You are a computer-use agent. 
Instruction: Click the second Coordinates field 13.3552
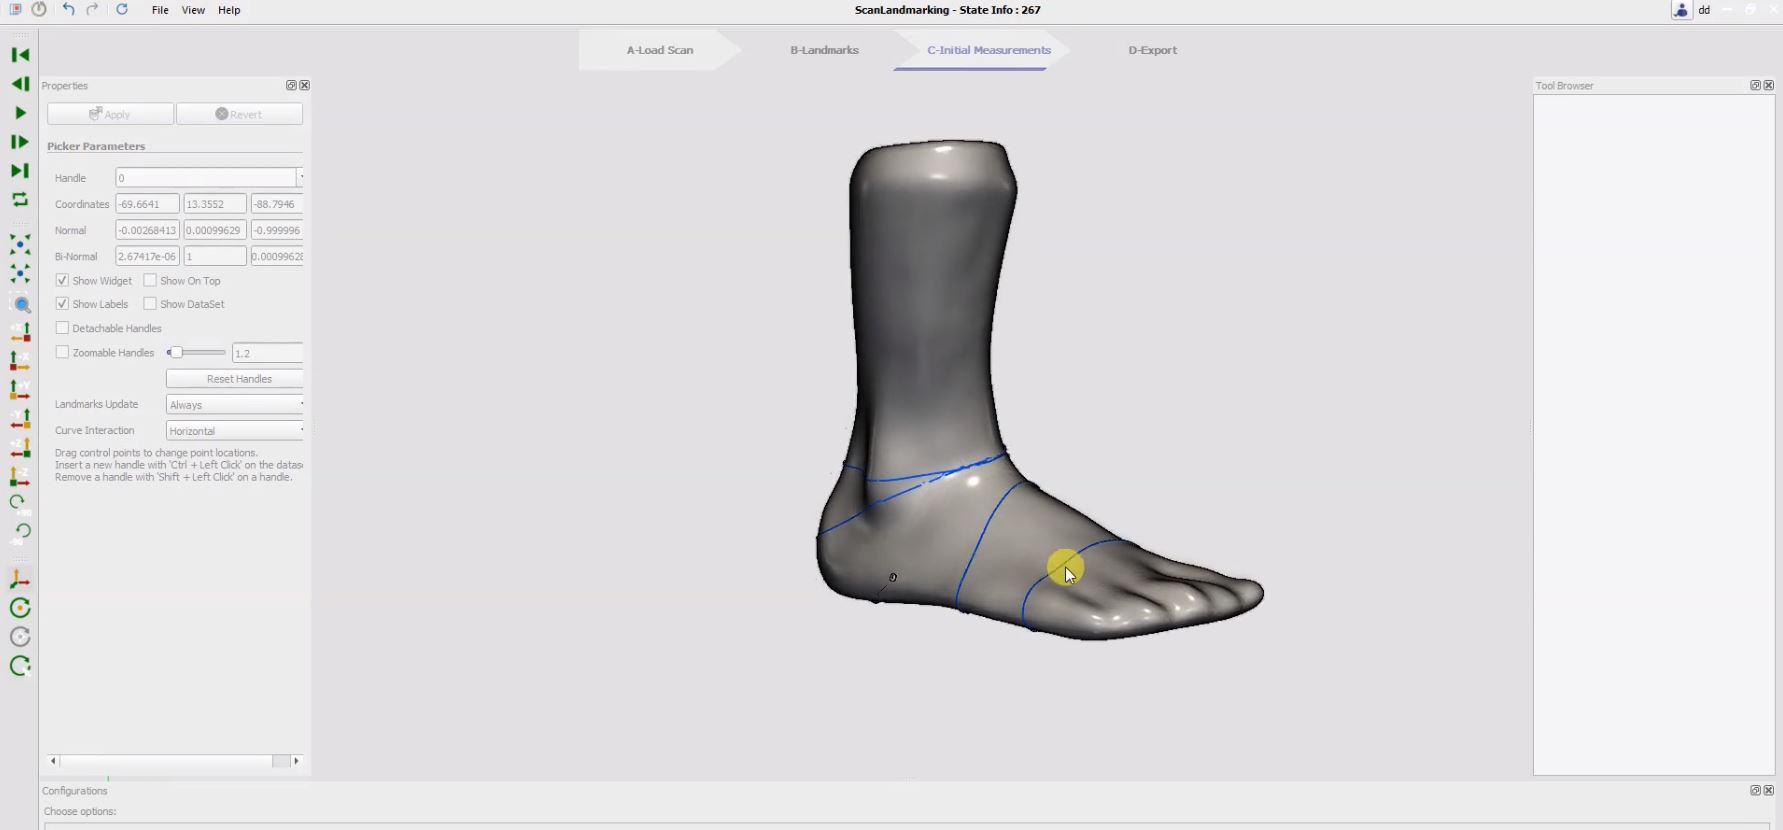[215, 204]
